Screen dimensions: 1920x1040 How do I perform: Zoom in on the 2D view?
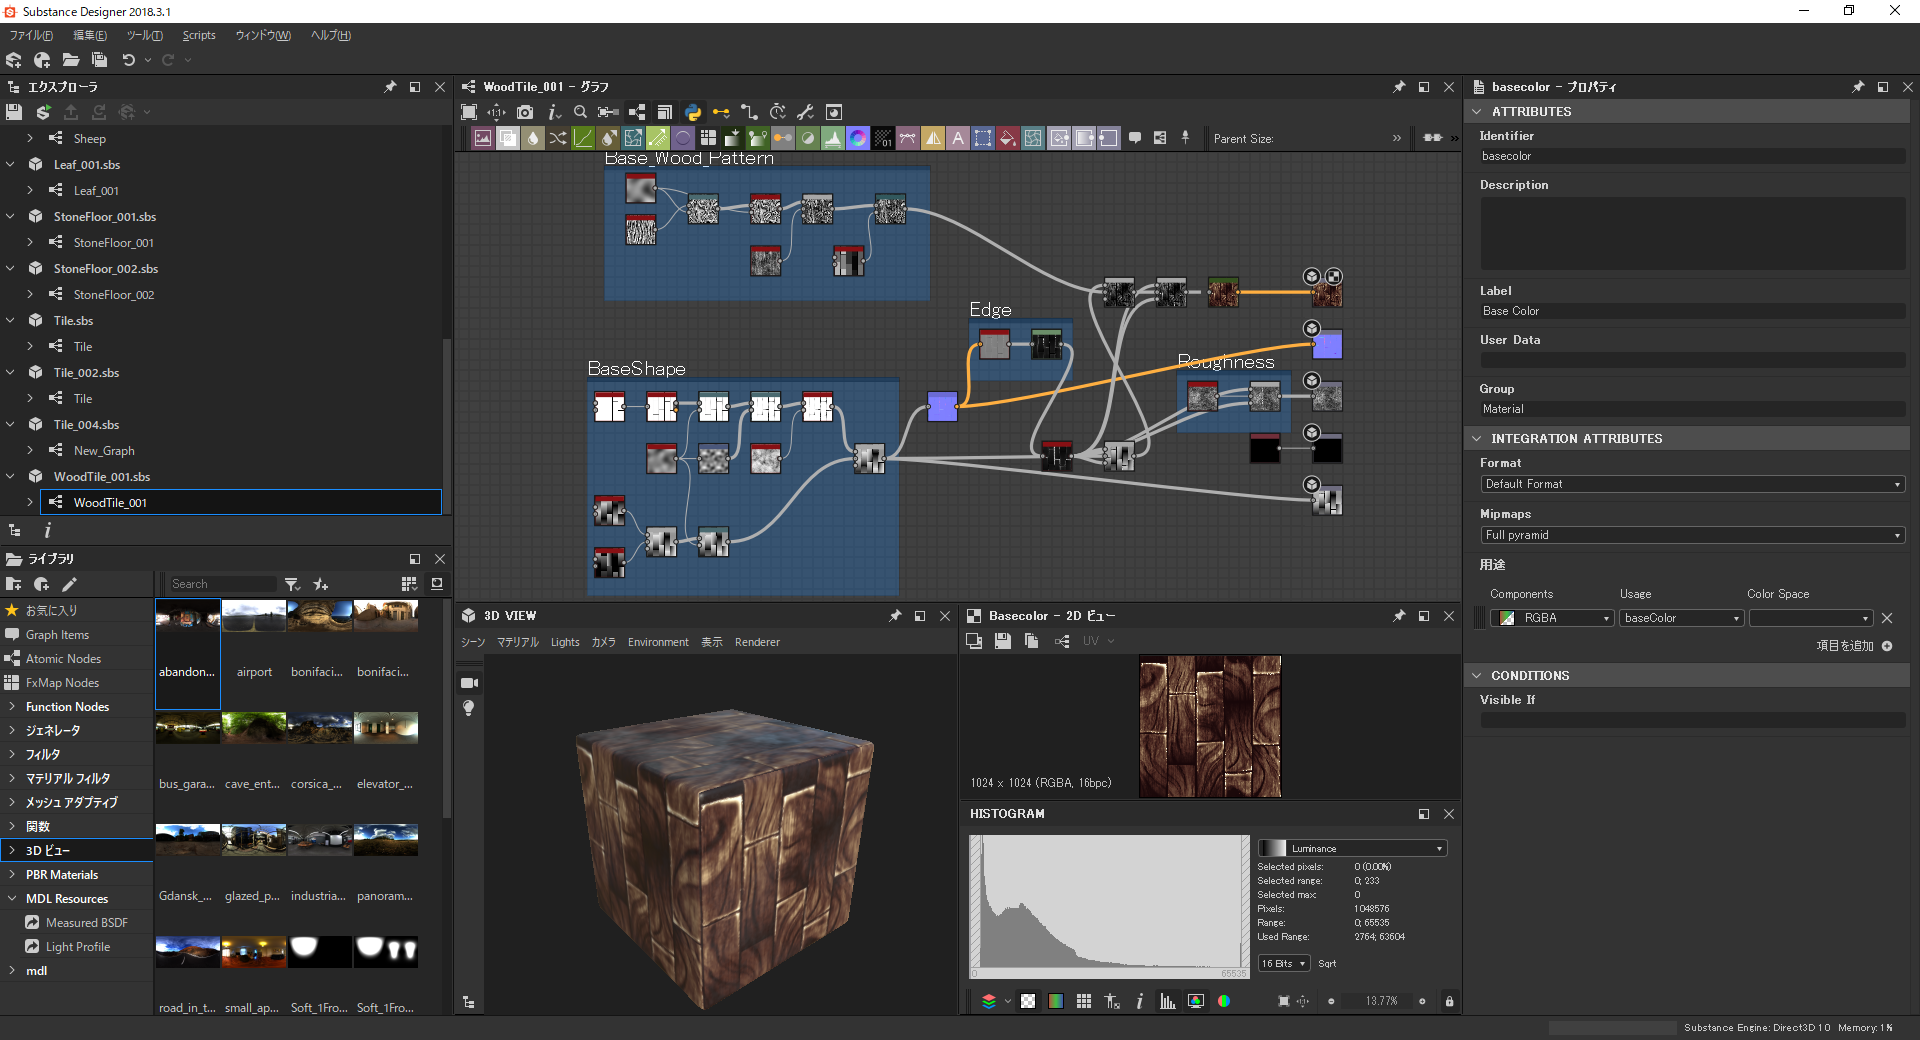coord(1422,1001)
